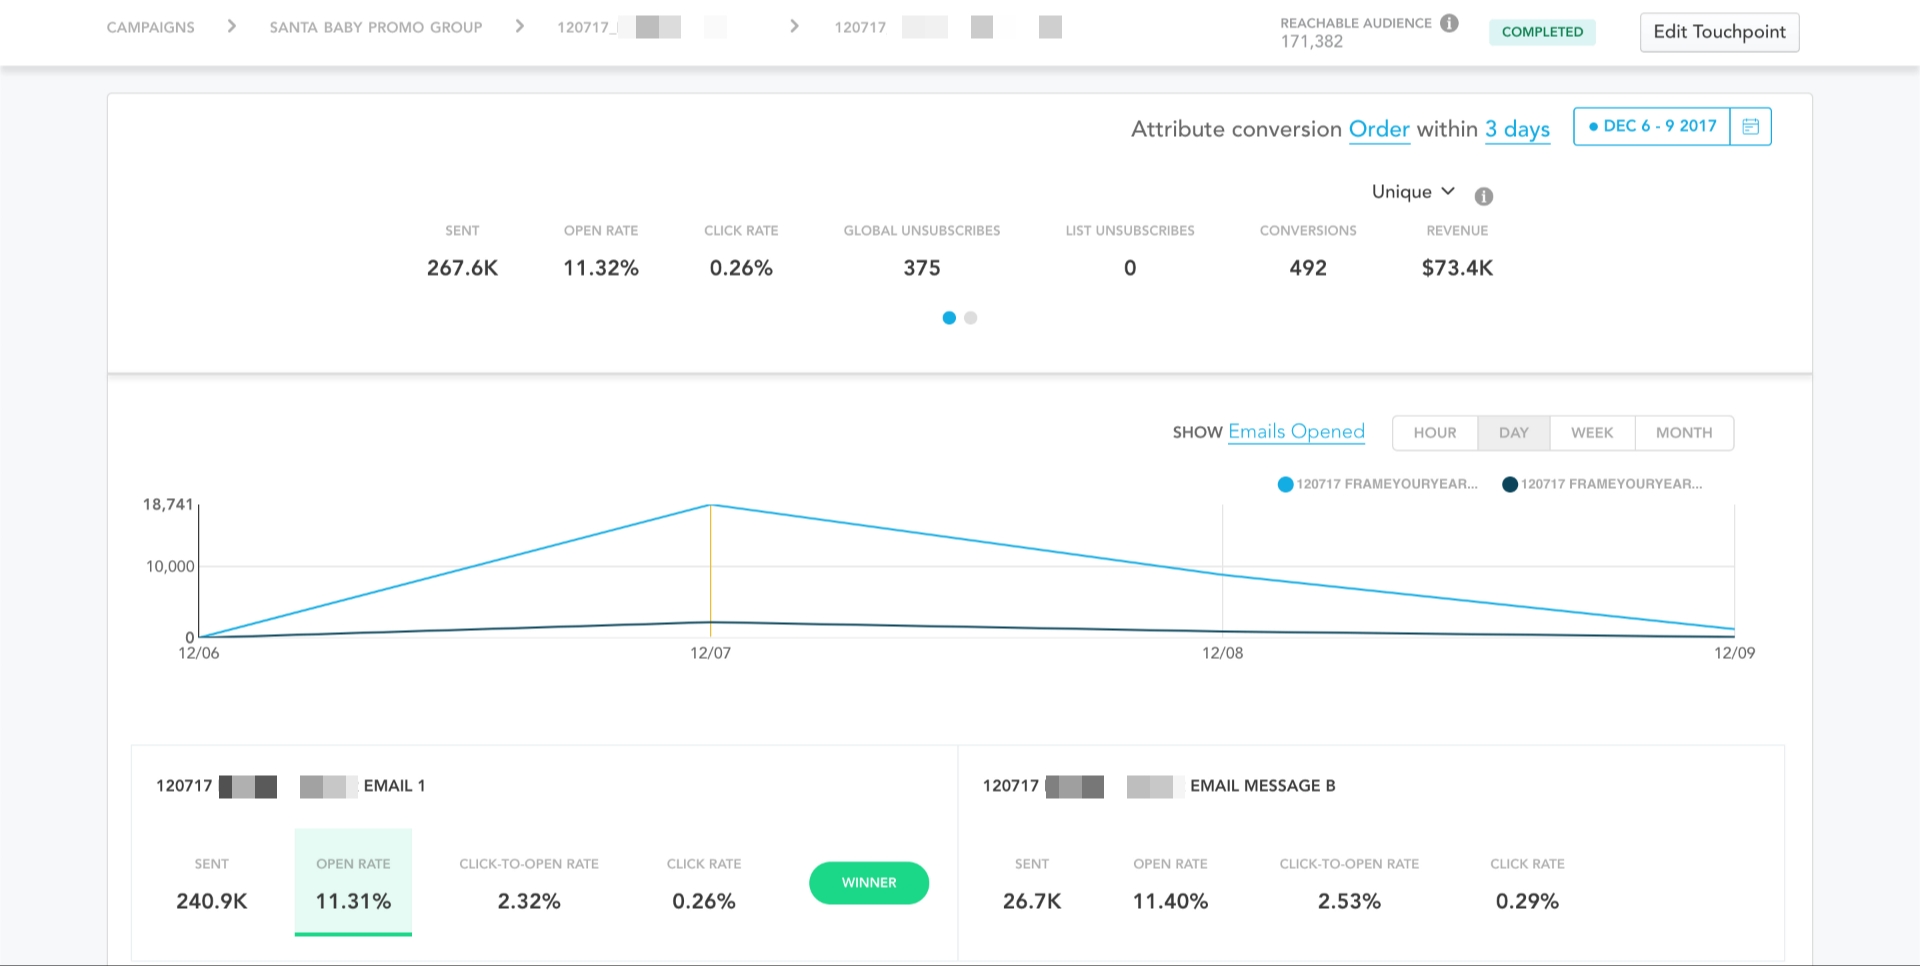Expand the Unique metrics dropdown
The width and height of the screenshot is (1920, 967).
(1413, 192)
